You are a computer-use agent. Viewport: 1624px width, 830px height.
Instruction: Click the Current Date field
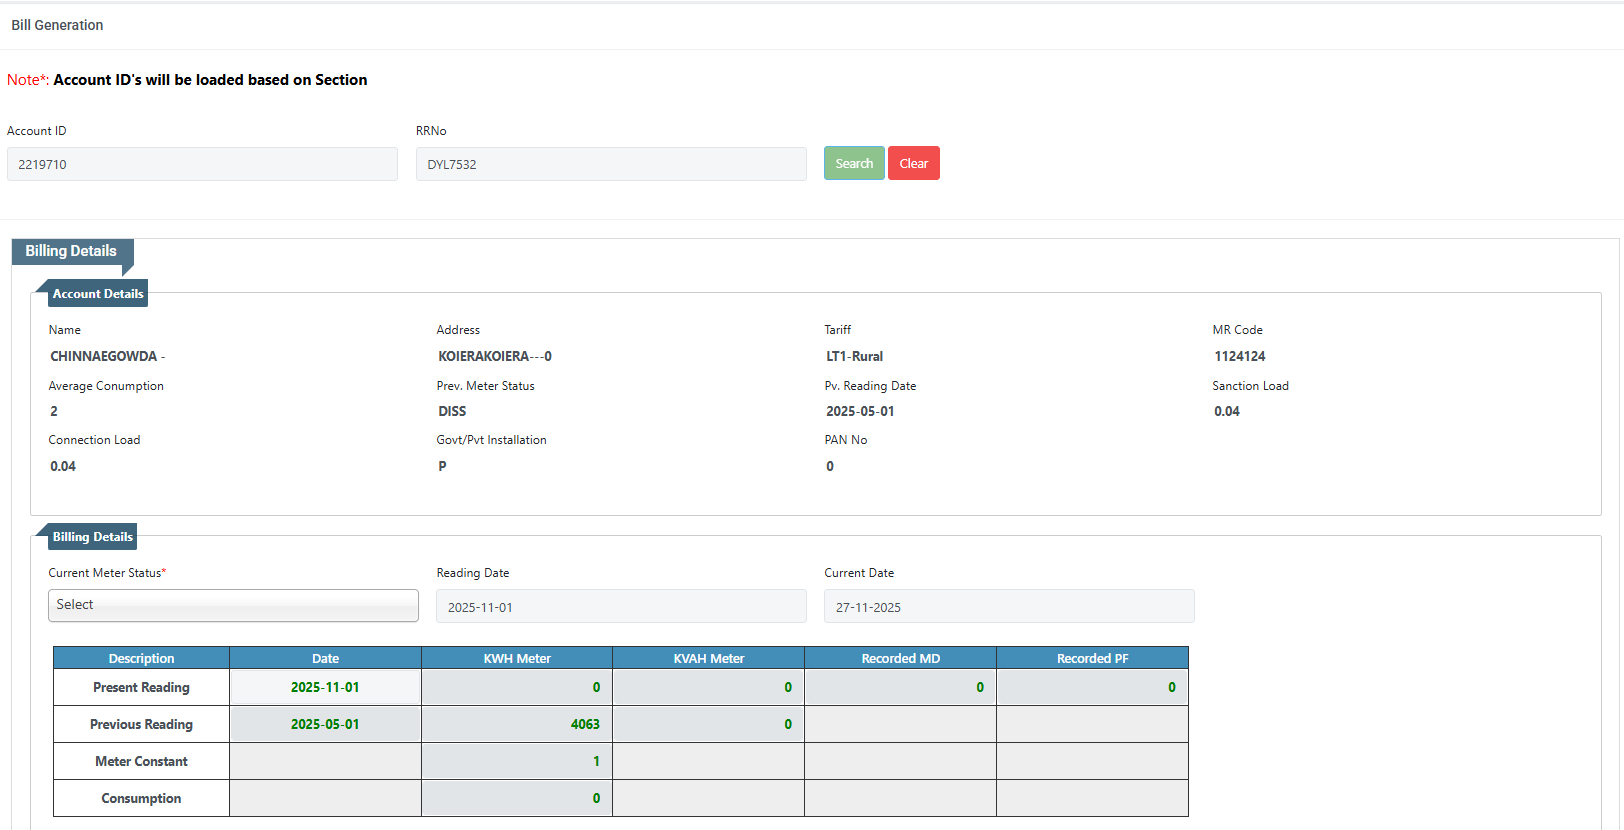pyautogui.click(x=1009, y=607)
